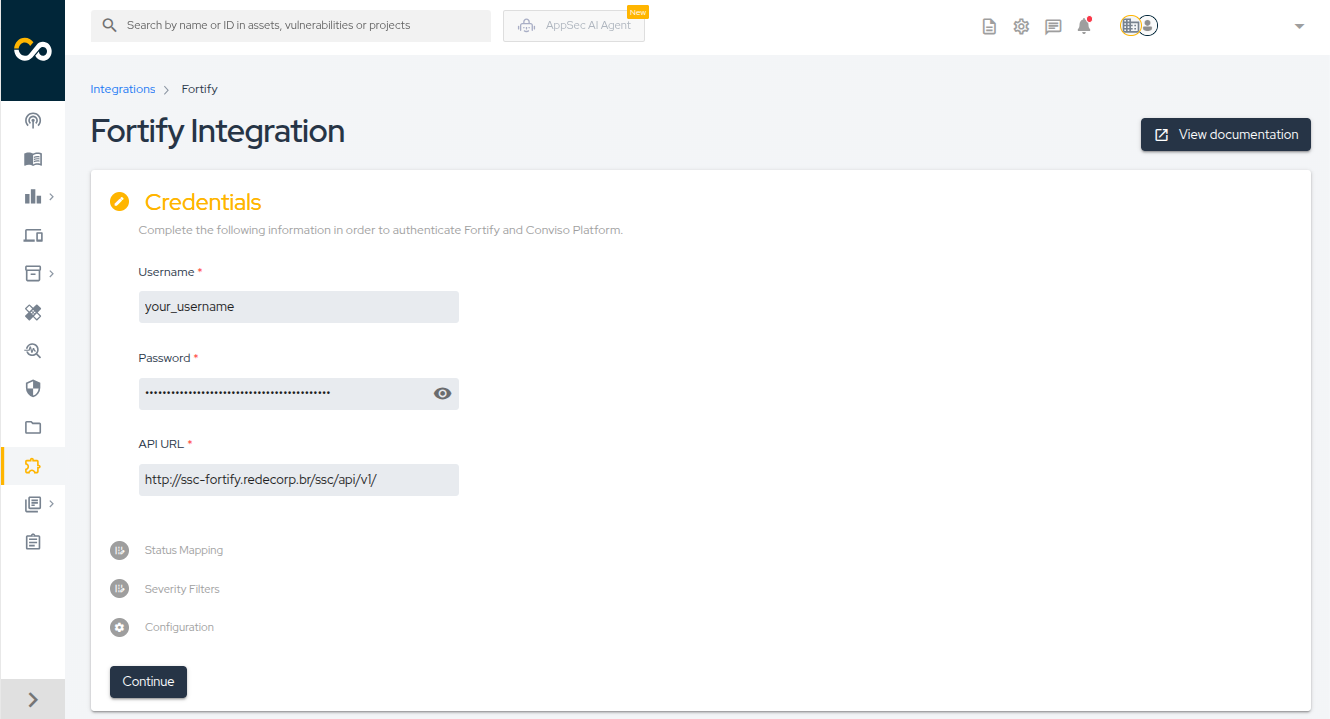Expand the bar chart sidebar submenu
Image resolution: width=1330 pixels, height=719 pixels.
click(x=38, y=197)
